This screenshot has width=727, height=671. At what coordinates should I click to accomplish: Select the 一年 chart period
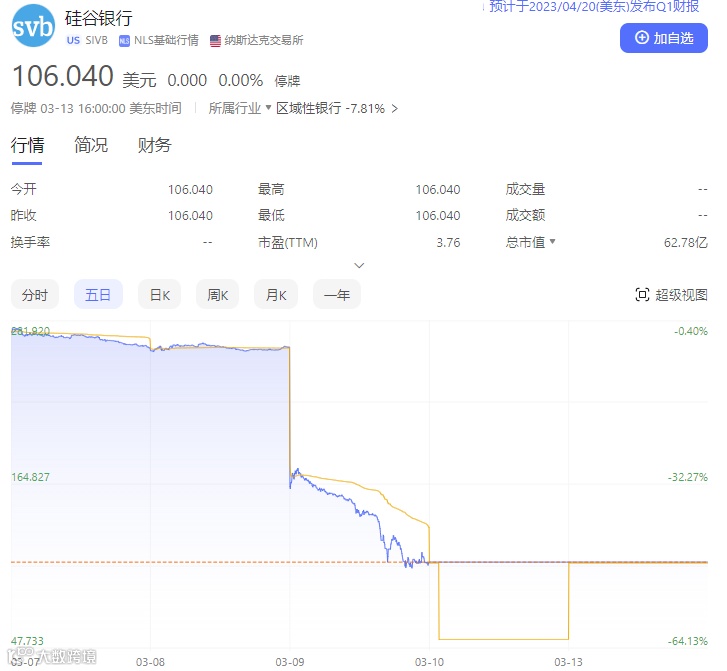point(337,294)
